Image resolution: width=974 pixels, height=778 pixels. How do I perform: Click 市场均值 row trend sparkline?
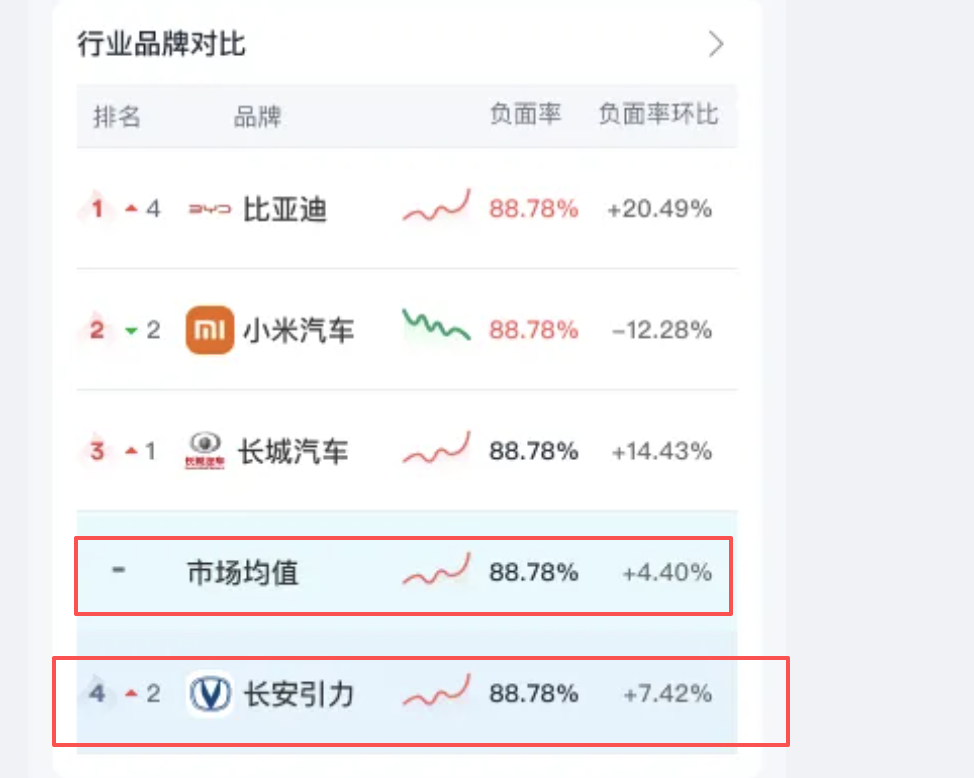(x=437, y=569)
